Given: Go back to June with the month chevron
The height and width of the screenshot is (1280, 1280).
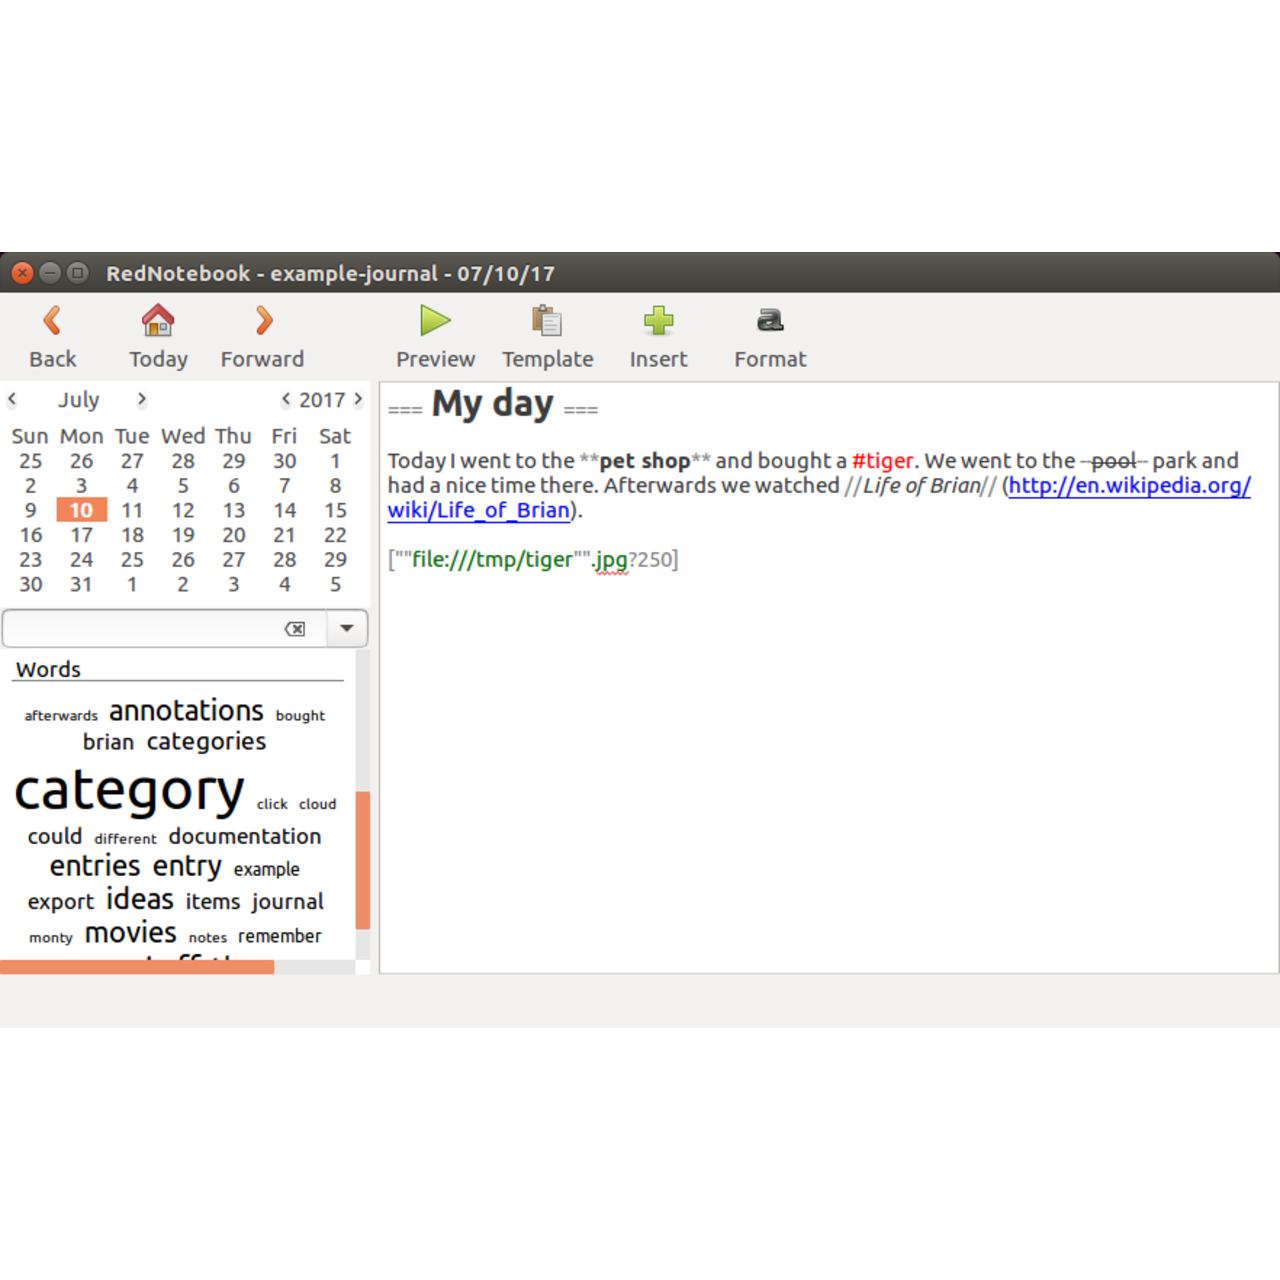Looking at the screenshot, I should [12, 399].
